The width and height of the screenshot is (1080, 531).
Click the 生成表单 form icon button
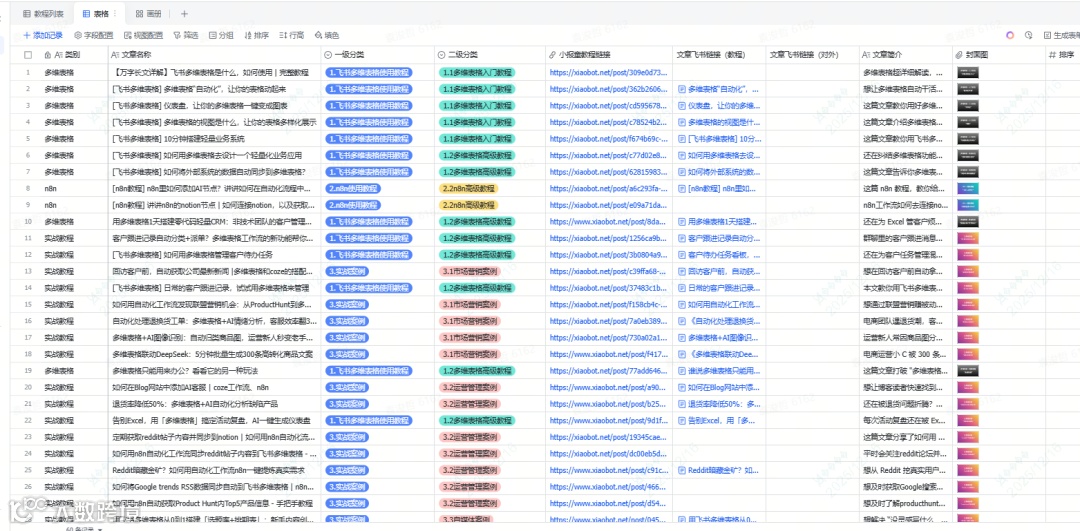click(x=1061, y=35)
